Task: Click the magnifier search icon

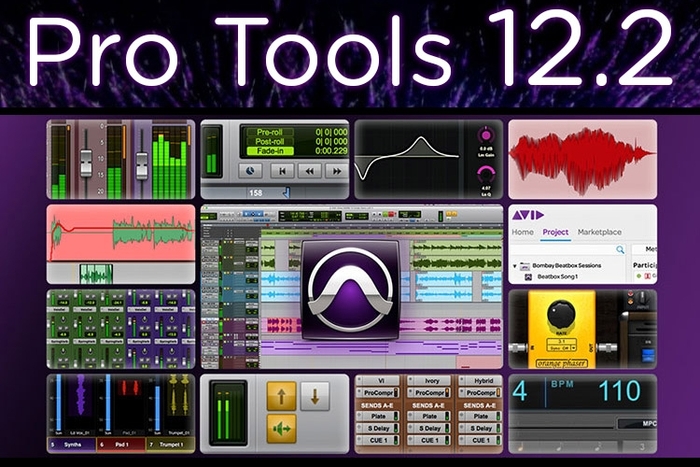Action: 620,250
